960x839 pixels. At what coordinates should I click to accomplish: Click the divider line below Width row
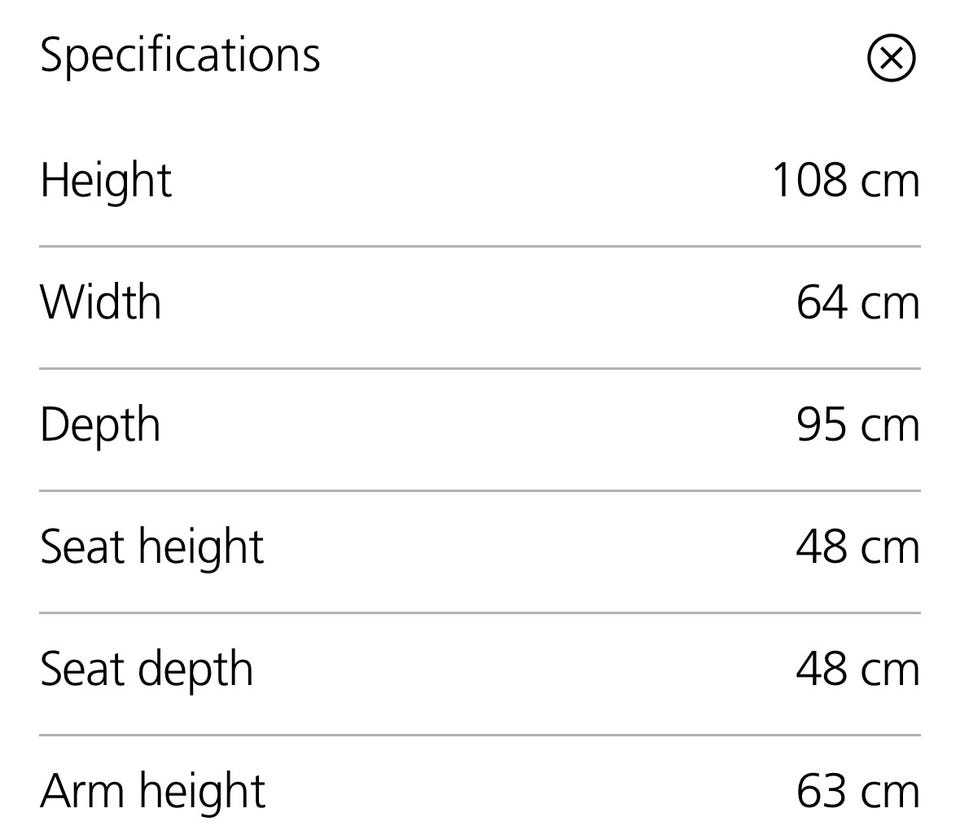coord(480,368)
